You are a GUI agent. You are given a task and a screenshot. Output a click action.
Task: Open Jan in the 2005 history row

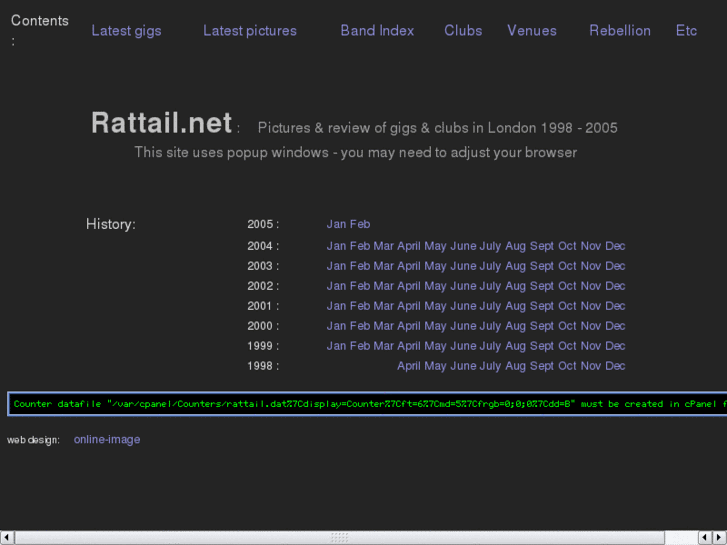[336, 224]
